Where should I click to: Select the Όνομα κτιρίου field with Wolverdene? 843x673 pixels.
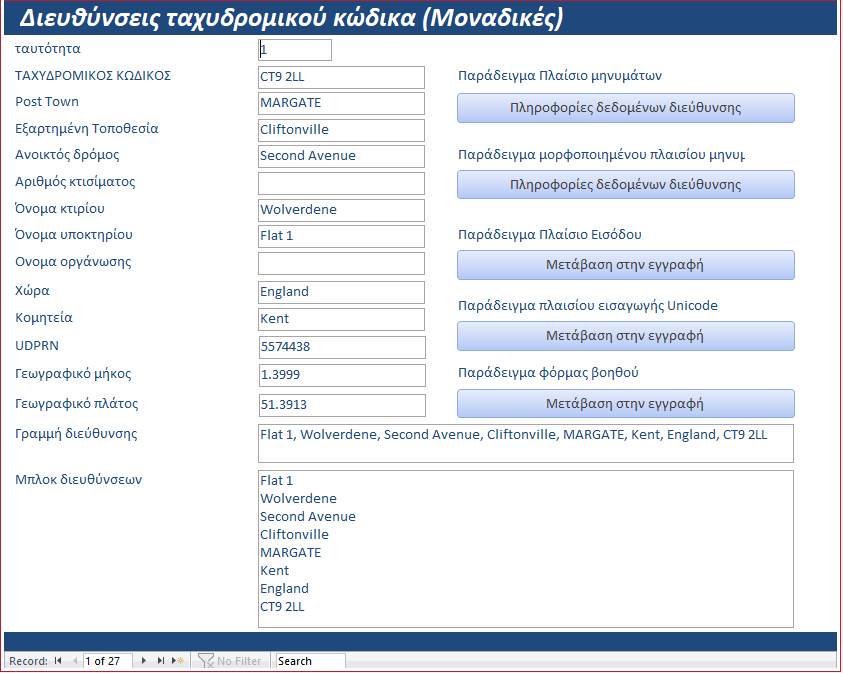click(x=341, y=210)
